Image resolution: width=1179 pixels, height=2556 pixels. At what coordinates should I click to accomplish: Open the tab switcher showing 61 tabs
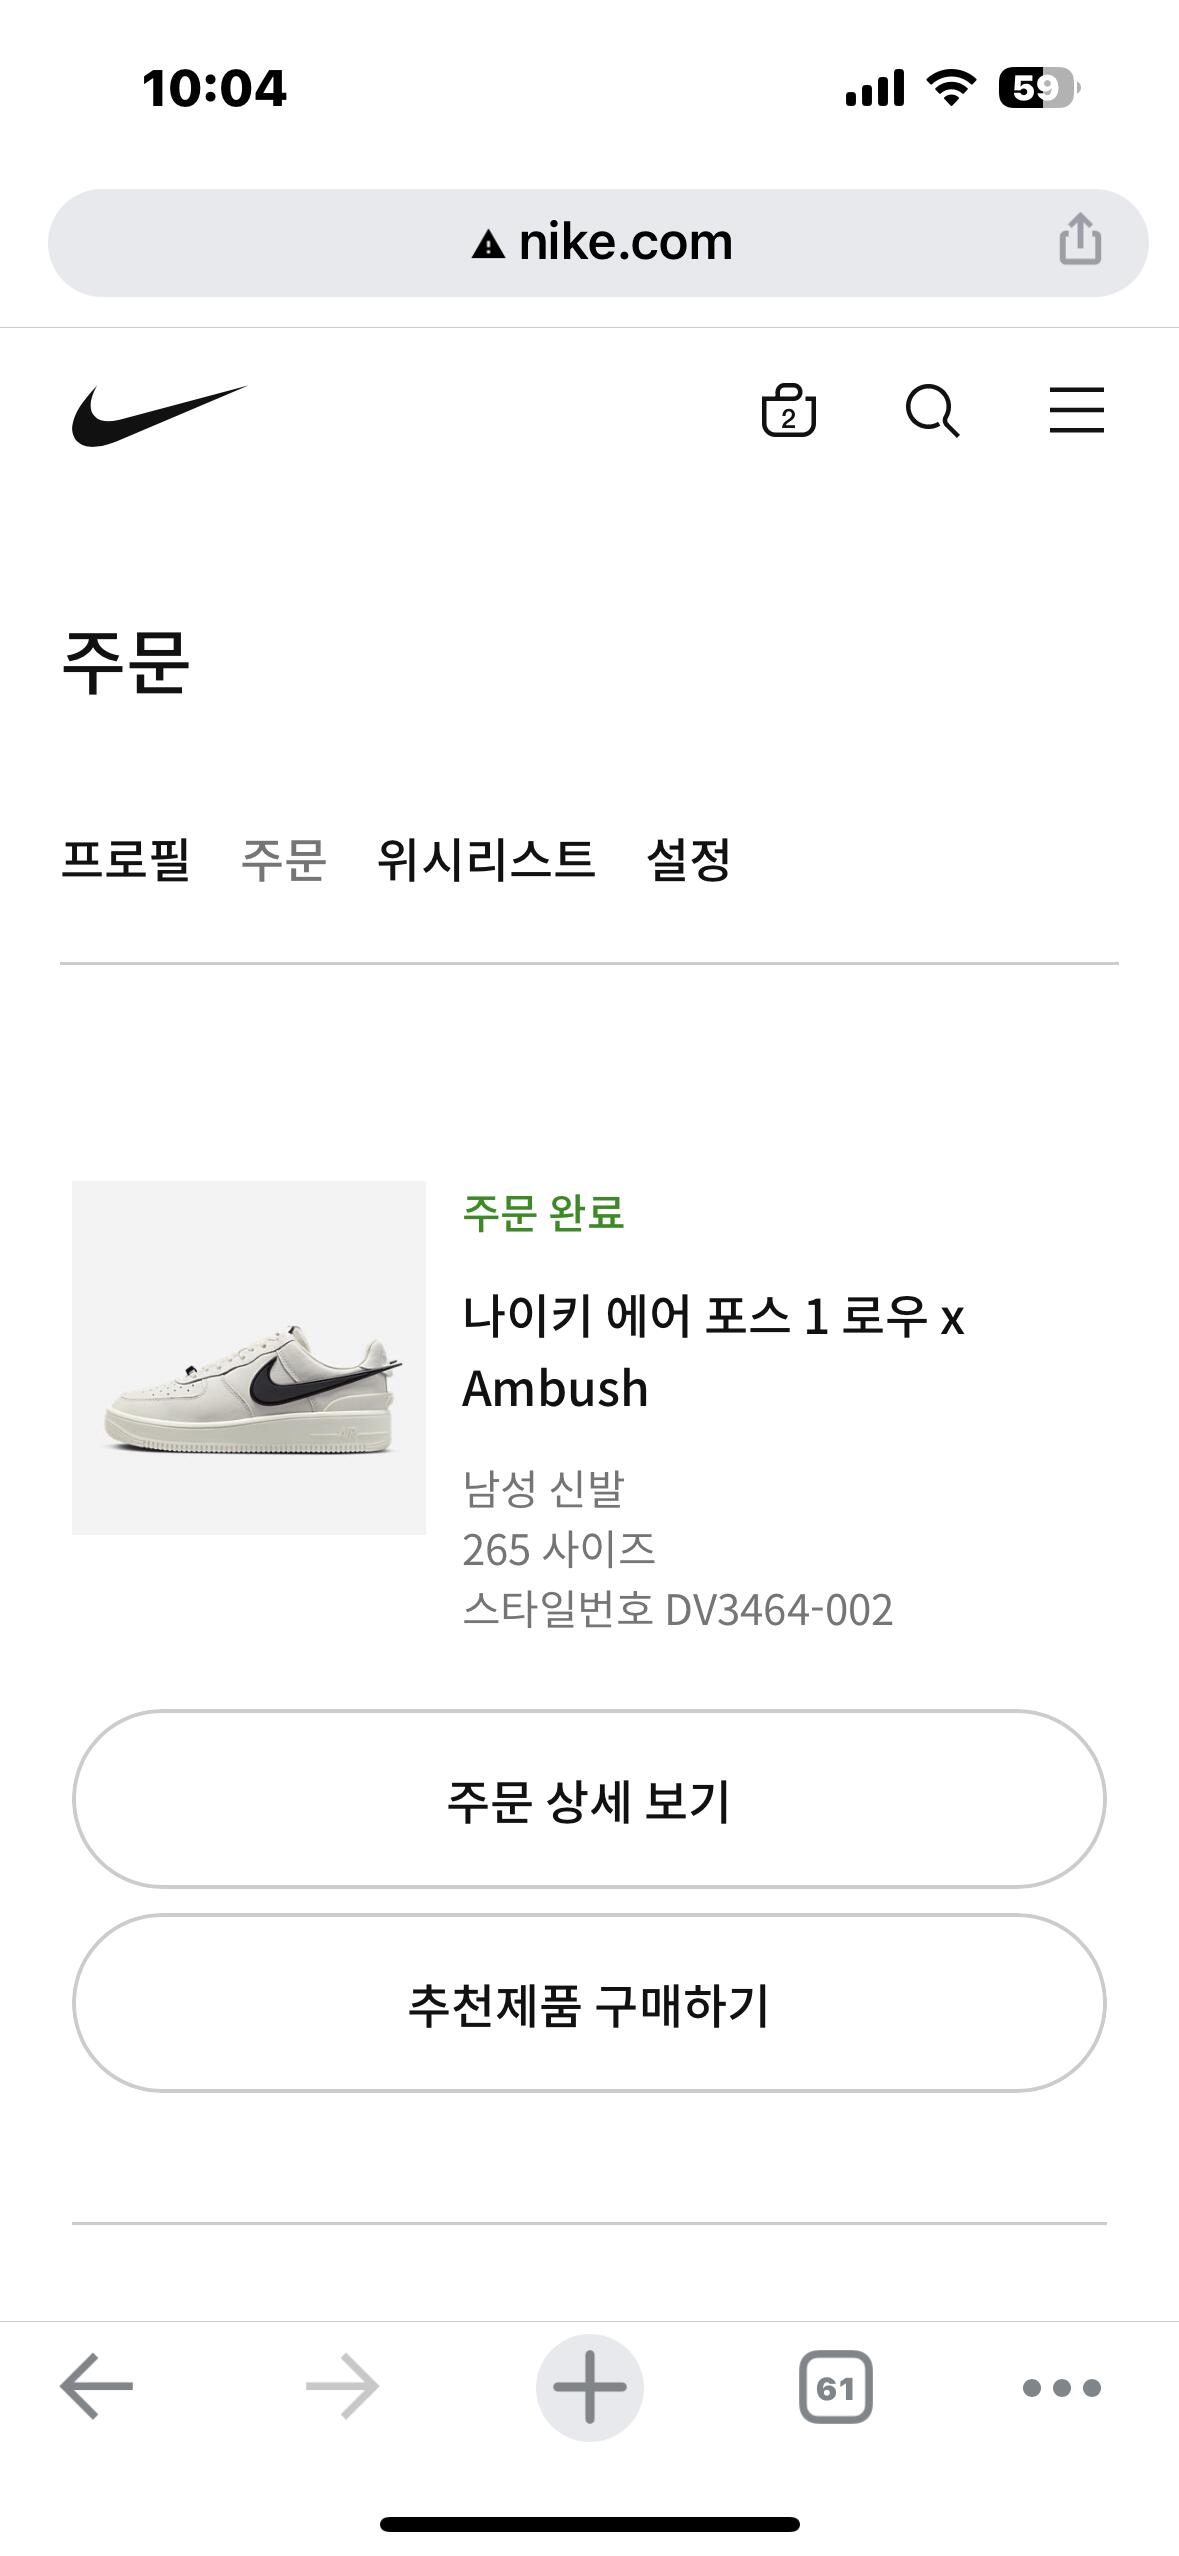pyautogui.click(x=835, y=2386)
